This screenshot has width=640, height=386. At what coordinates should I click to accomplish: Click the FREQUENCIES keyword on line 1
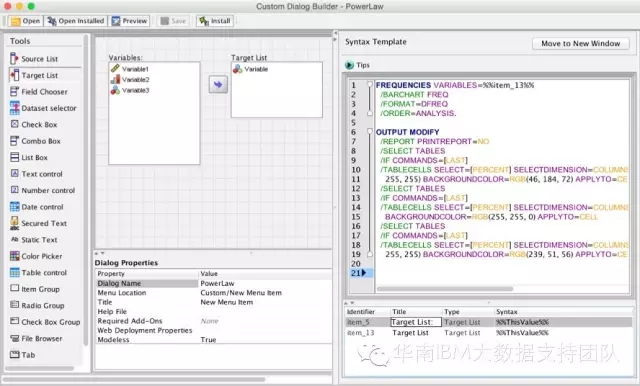(403, 85)
